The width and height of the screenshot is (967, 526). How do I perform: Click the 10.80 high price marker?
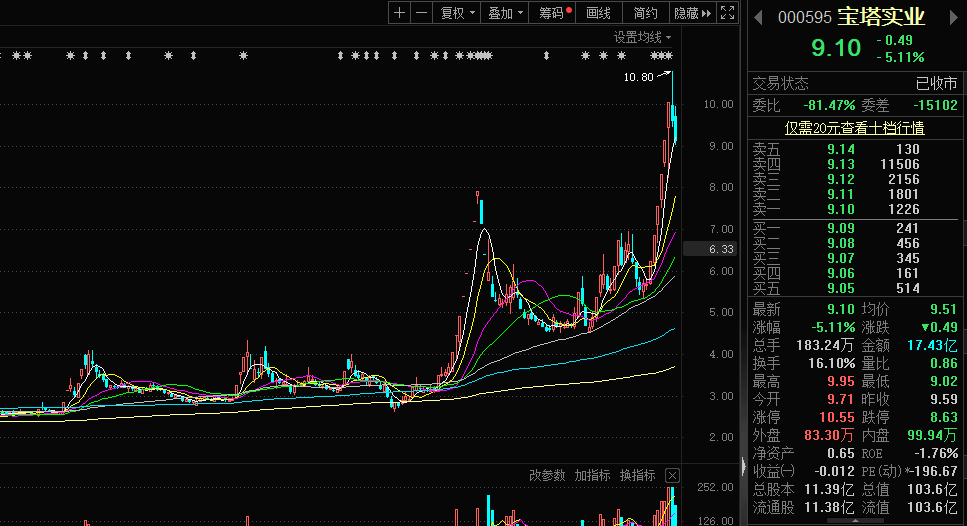[638, 77]
